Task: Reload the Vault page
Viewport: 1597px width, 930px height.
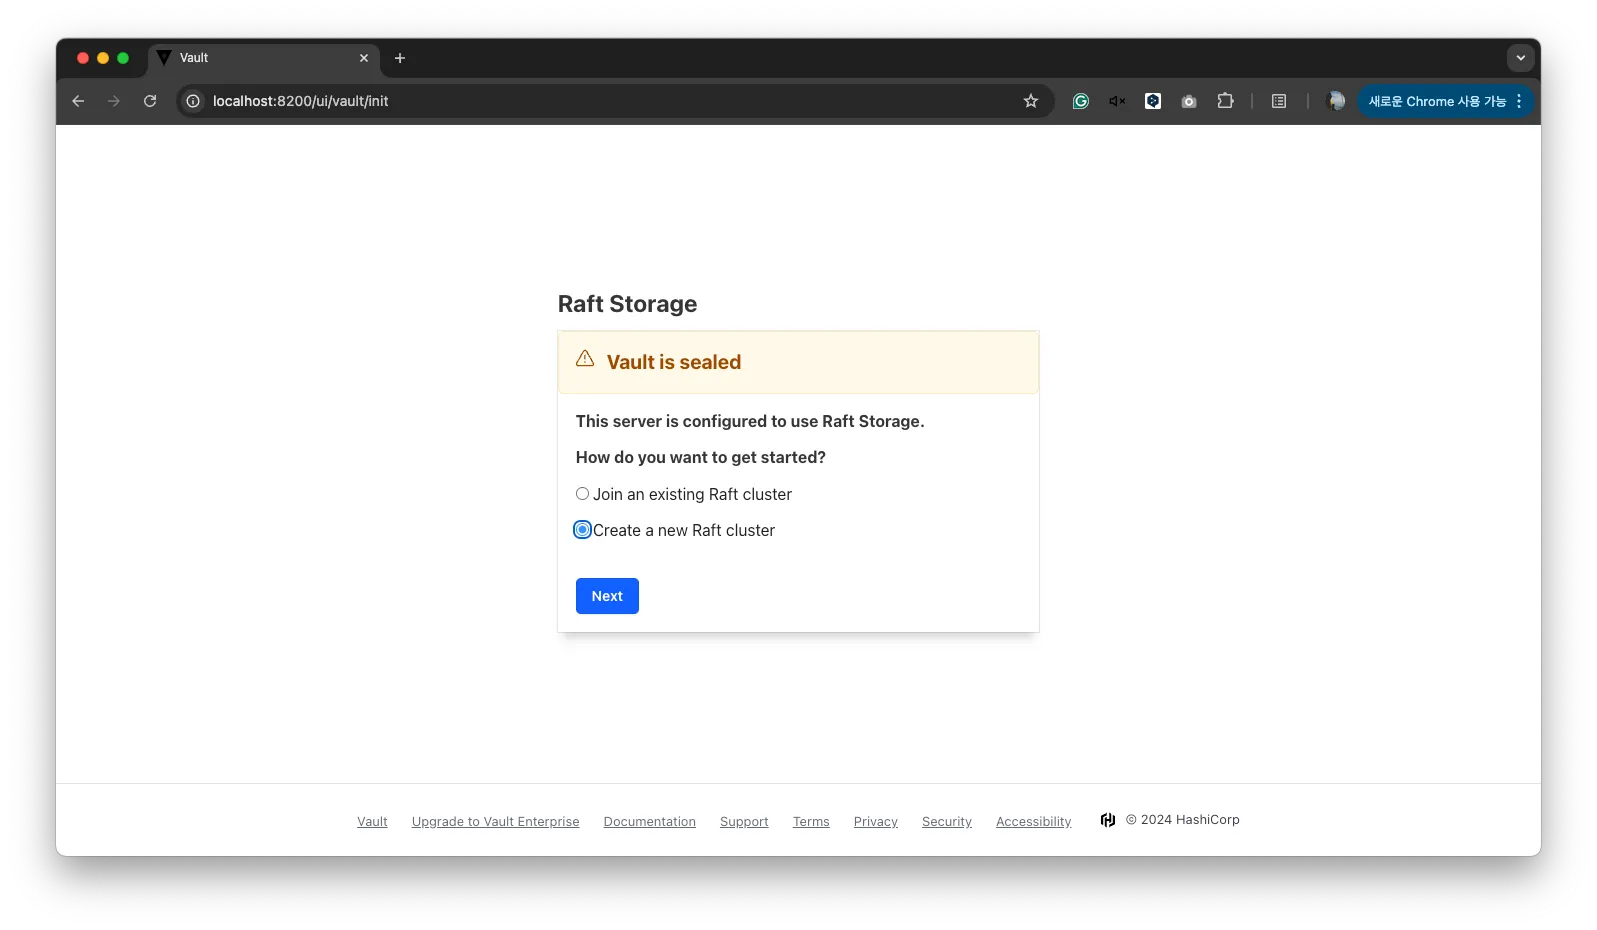Action: coord(150,101)
